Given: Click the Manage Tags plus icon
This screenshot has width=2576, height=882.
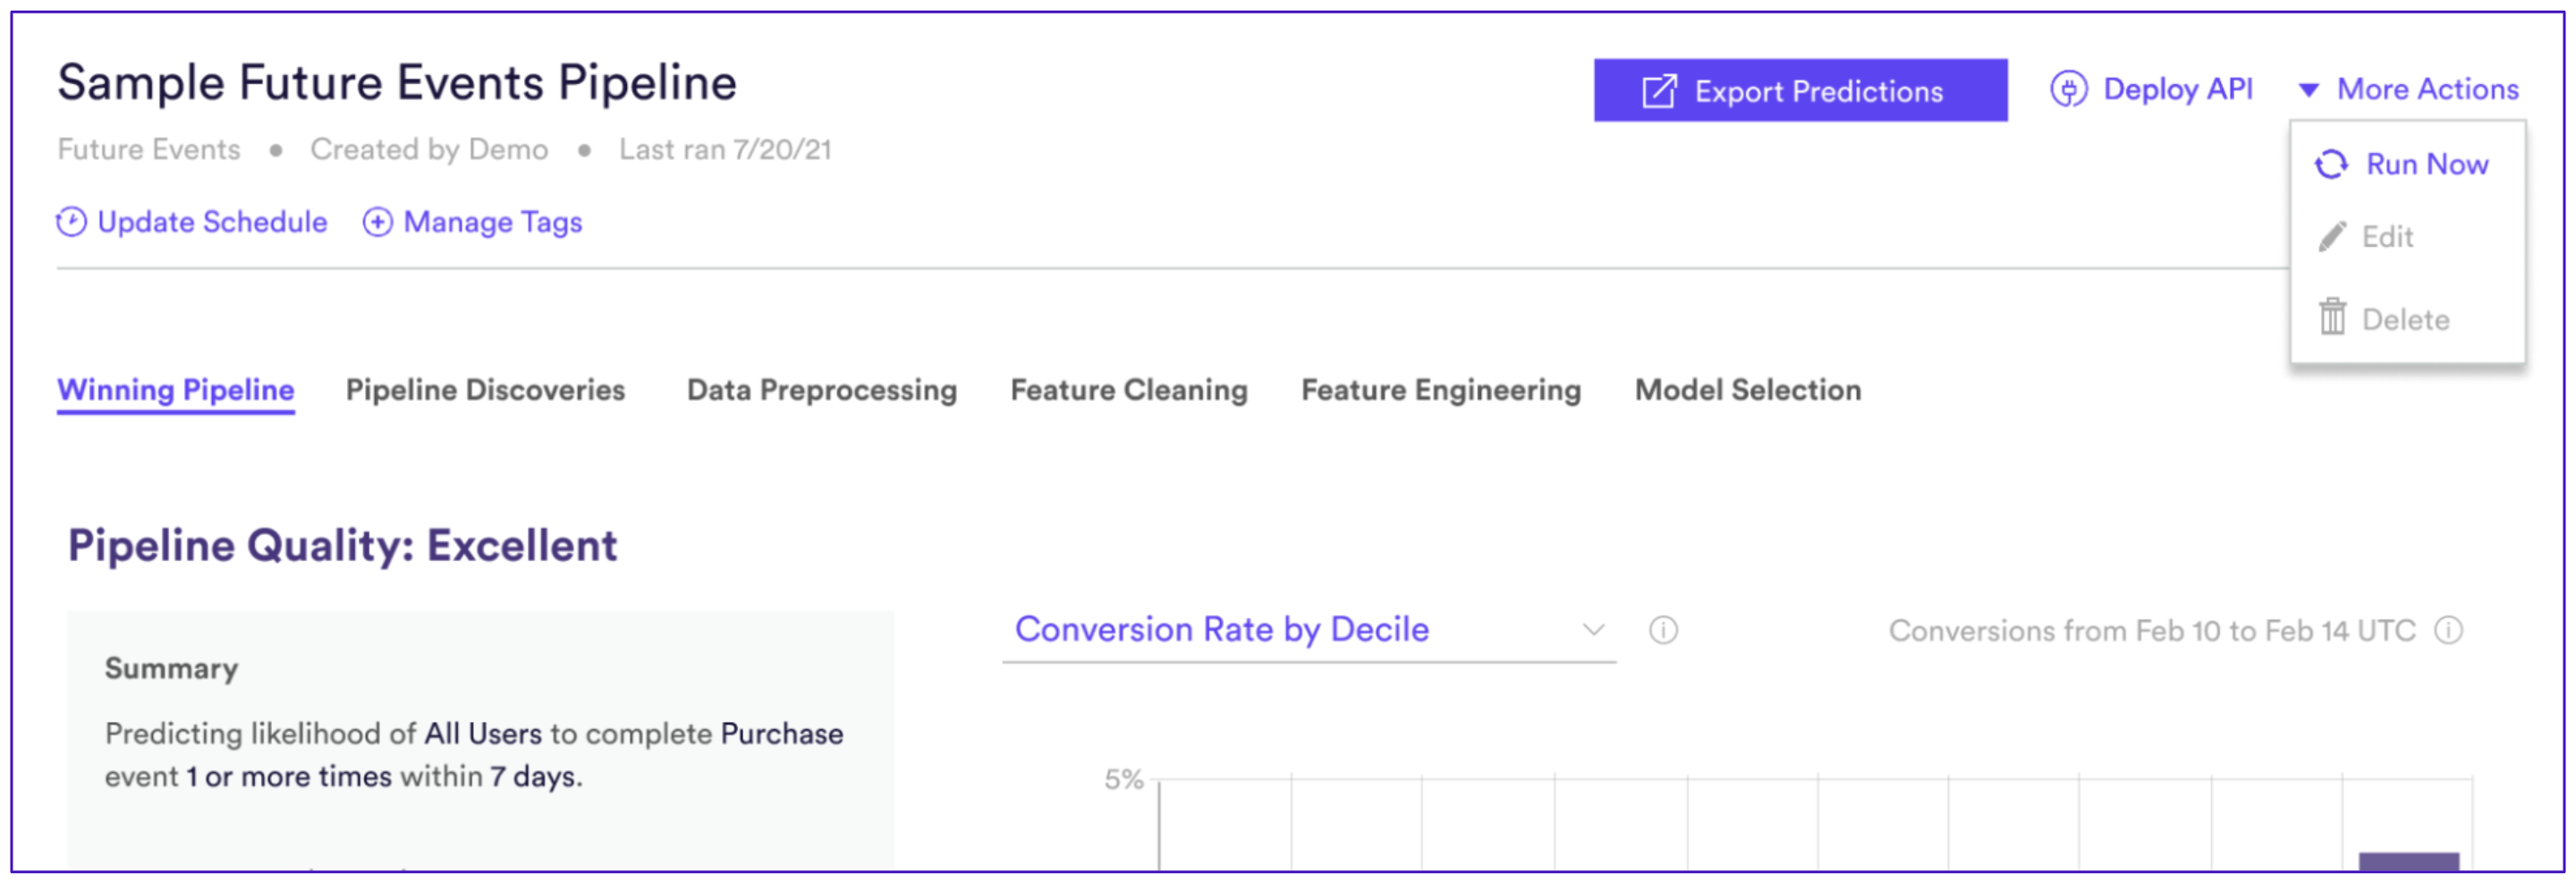Looking at the screenshot, I should point(377,222).
